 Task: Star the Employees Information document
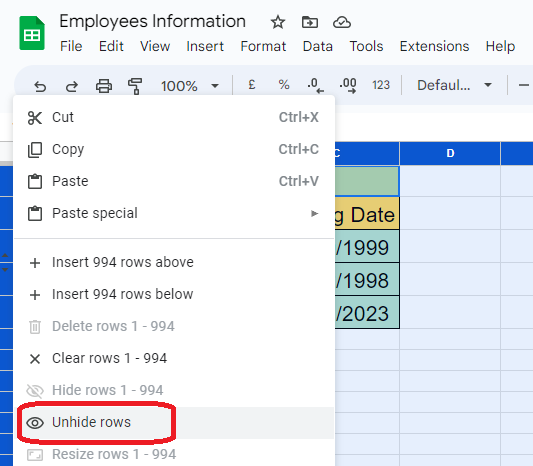(278, 22)
